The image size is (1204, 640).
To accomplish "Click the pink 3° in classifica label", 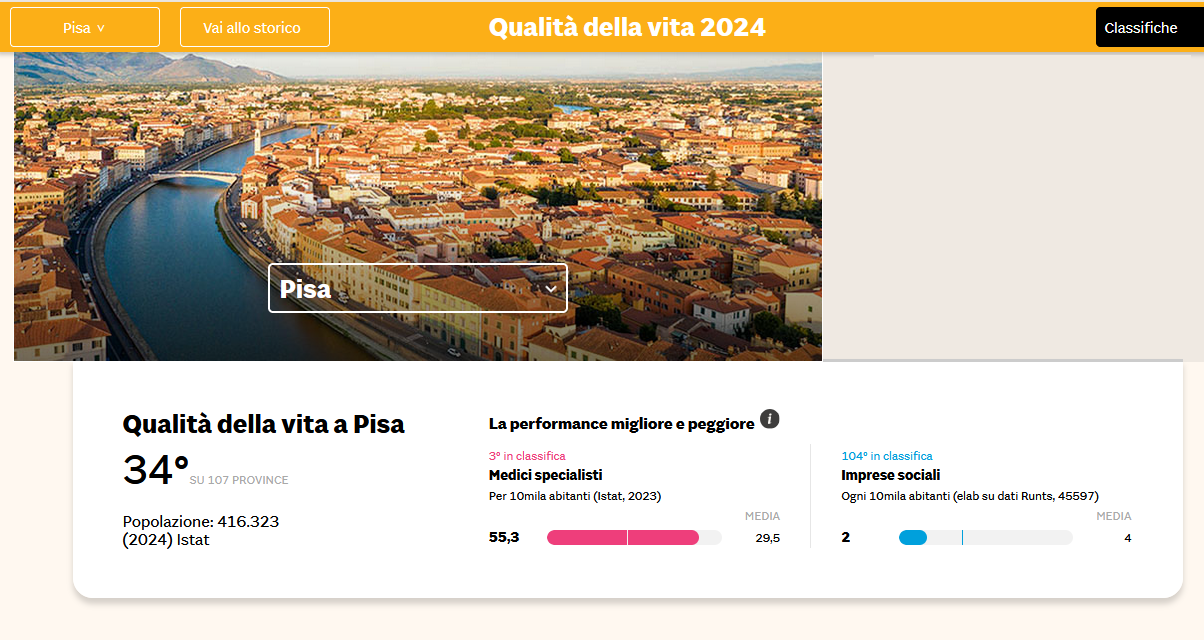I will (x=527, y=456).
